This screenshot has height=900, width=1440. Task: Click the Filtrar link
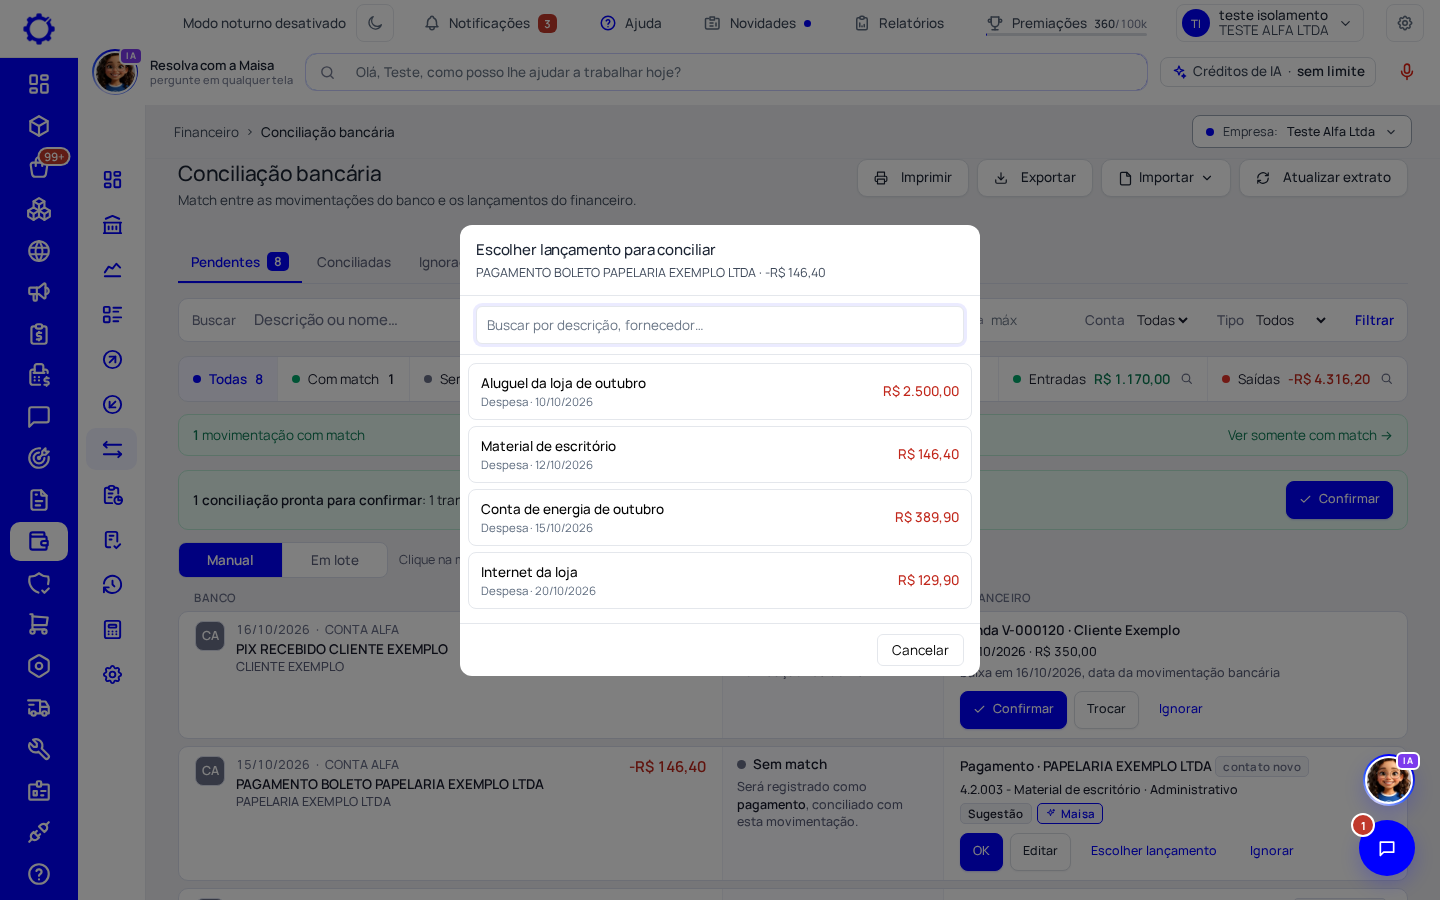(1374, 320)
